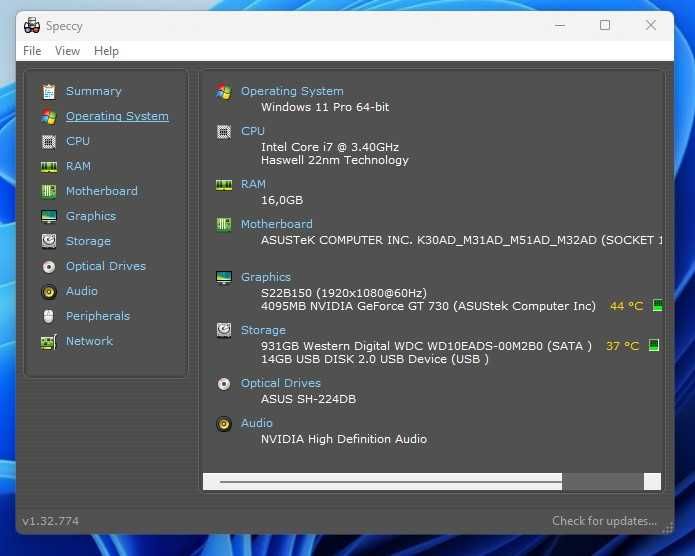The image size is (695, 556).
Task: Click the Audio speaker icon in sidebar
Action: pos(49,292)
